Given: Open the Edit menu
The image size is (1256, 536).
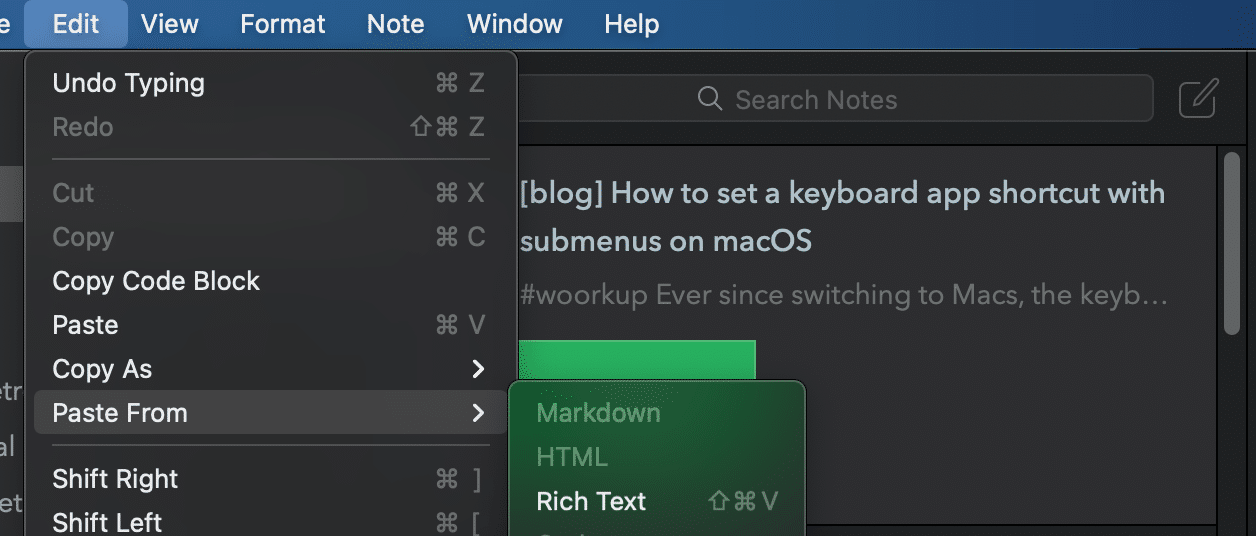Looking at the screenshot, I should [76, 23].
